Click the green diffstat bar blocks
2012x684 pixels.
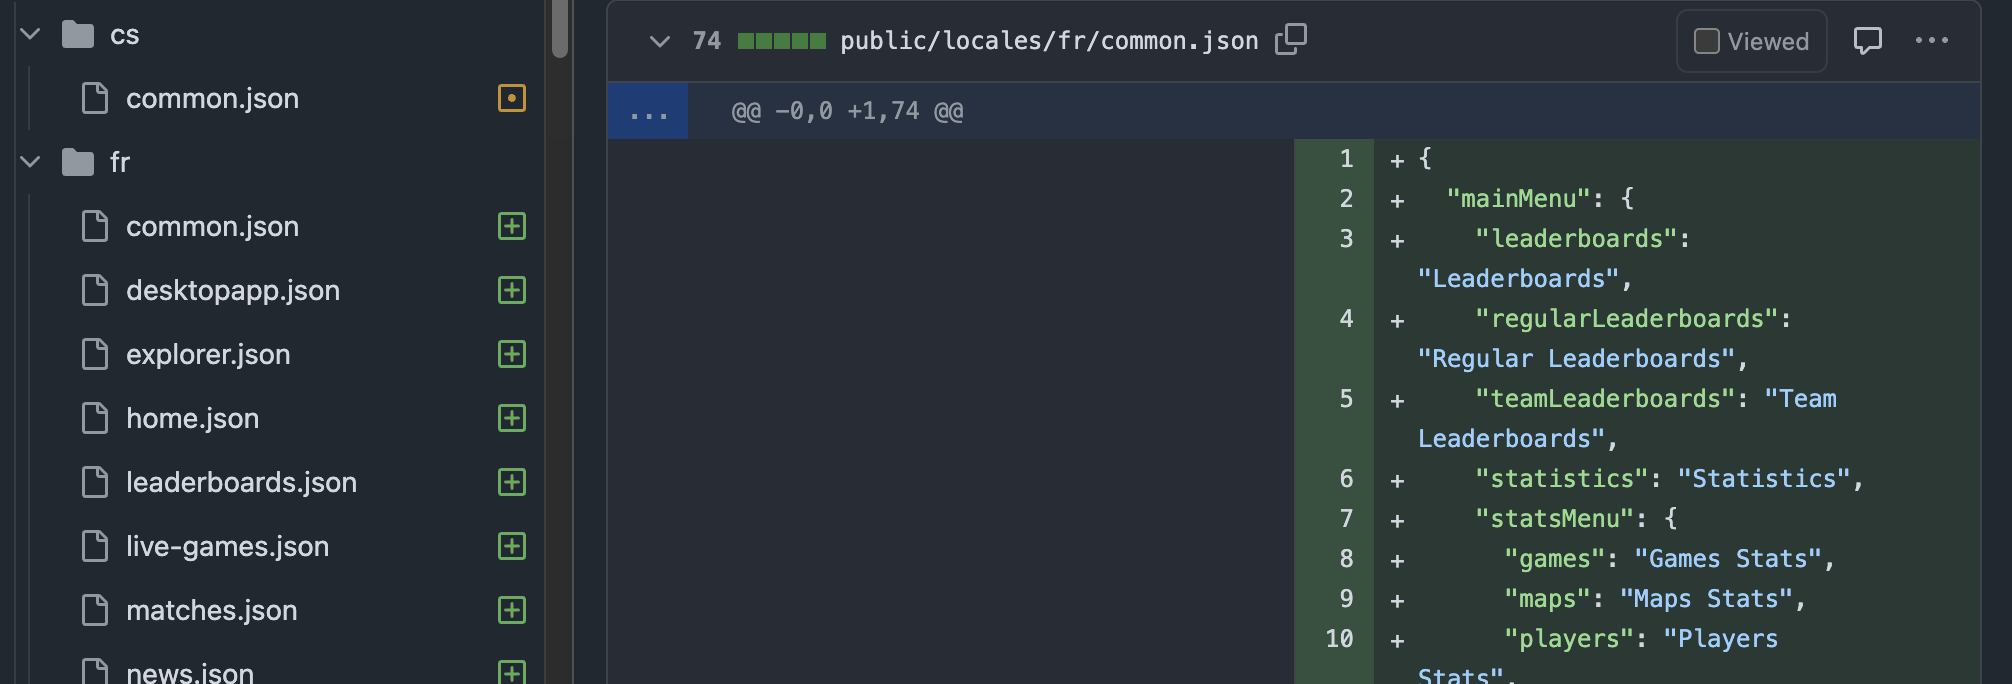tap(782, 41)
